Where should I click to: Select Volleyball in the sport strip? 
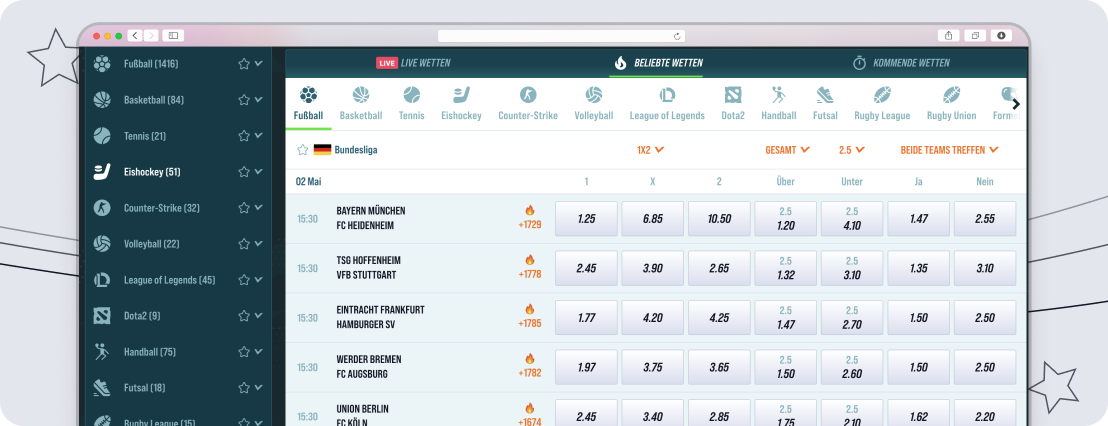594,104
